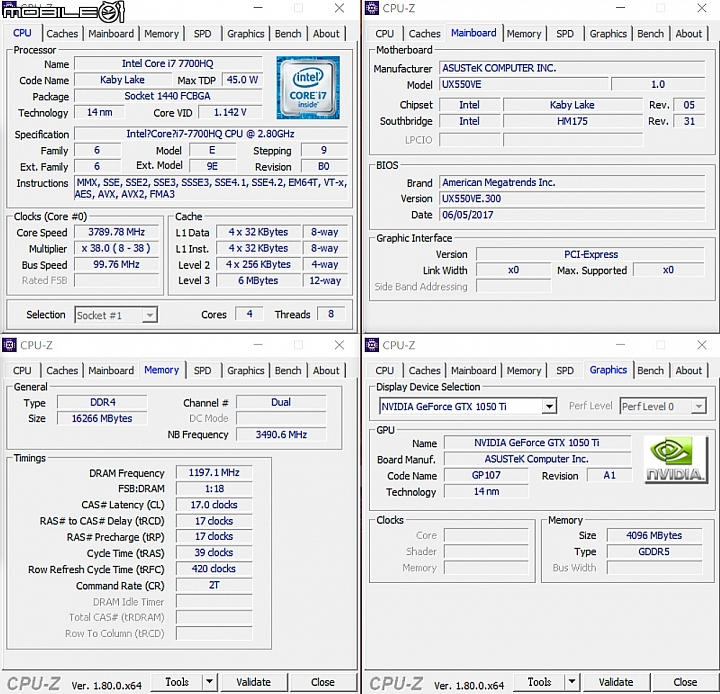Expand Tools arrow in the Graphics window

tap(572, 682)
